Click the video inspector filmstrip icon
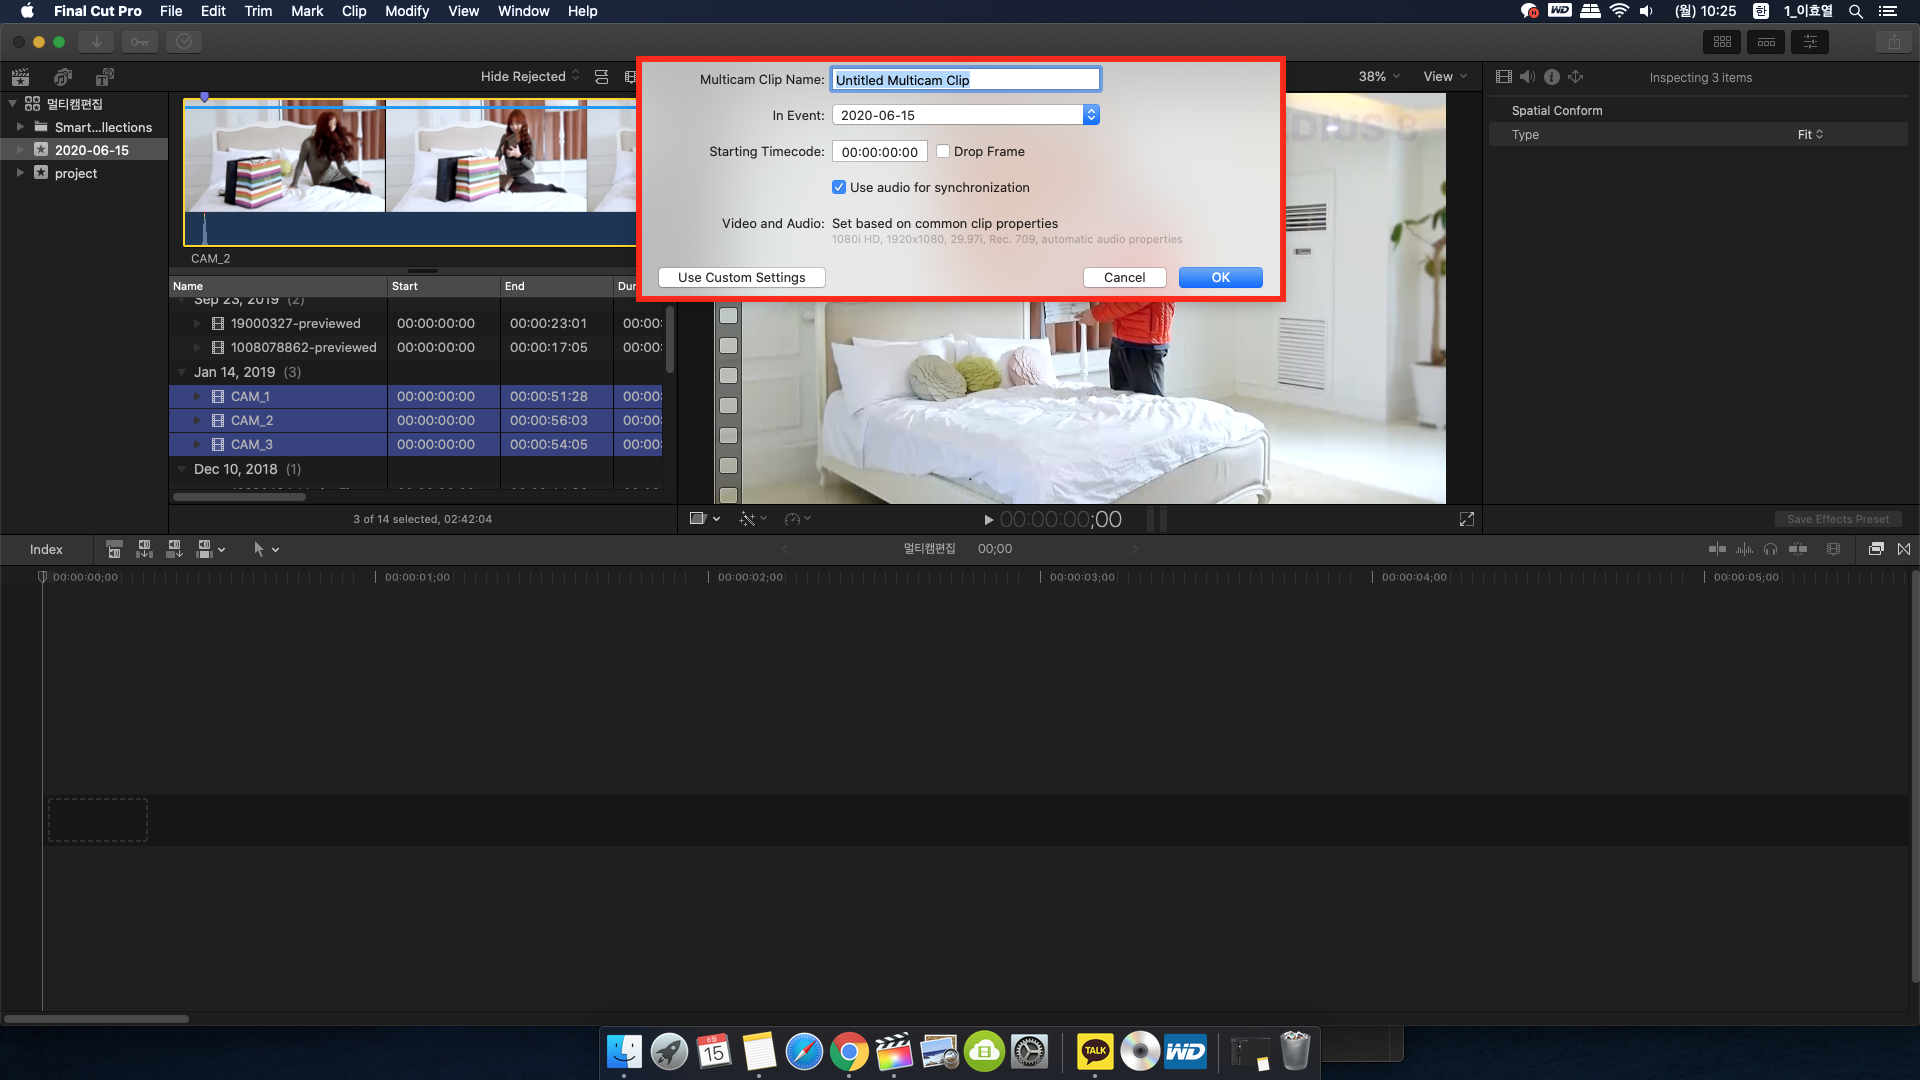This screenshot has height=1080, width=1920. [1503, 77]
